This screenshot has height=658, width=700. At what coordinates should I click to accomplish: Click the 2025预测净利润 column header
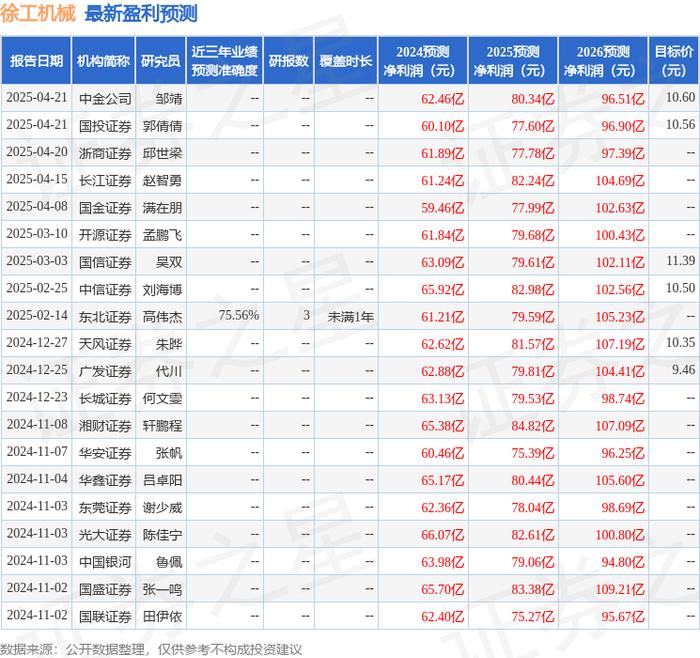pyautogui.click(x=512, y=61)
